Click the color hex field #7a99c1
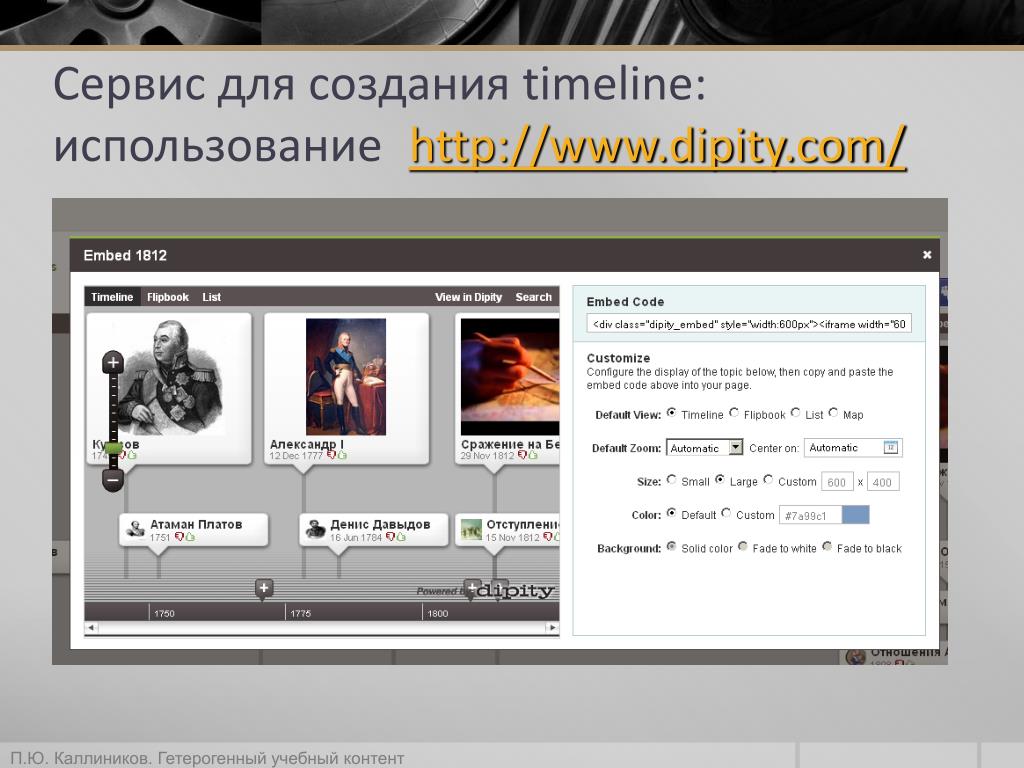1024x768 pixels. pos(810,515)
